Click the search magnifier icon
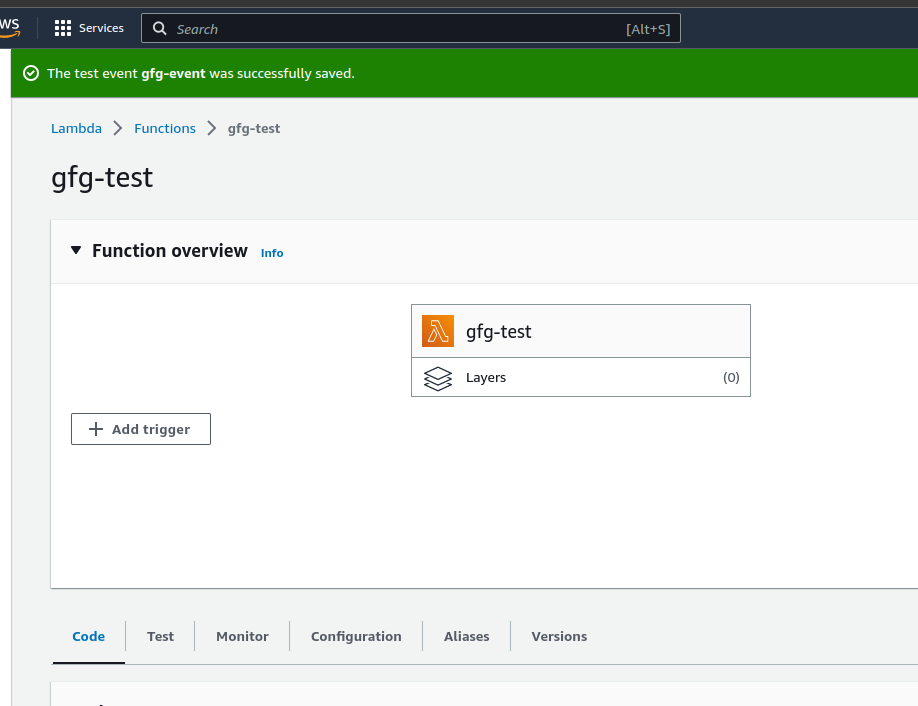This screenshot has width=918, height=706. tap(160, 29)
